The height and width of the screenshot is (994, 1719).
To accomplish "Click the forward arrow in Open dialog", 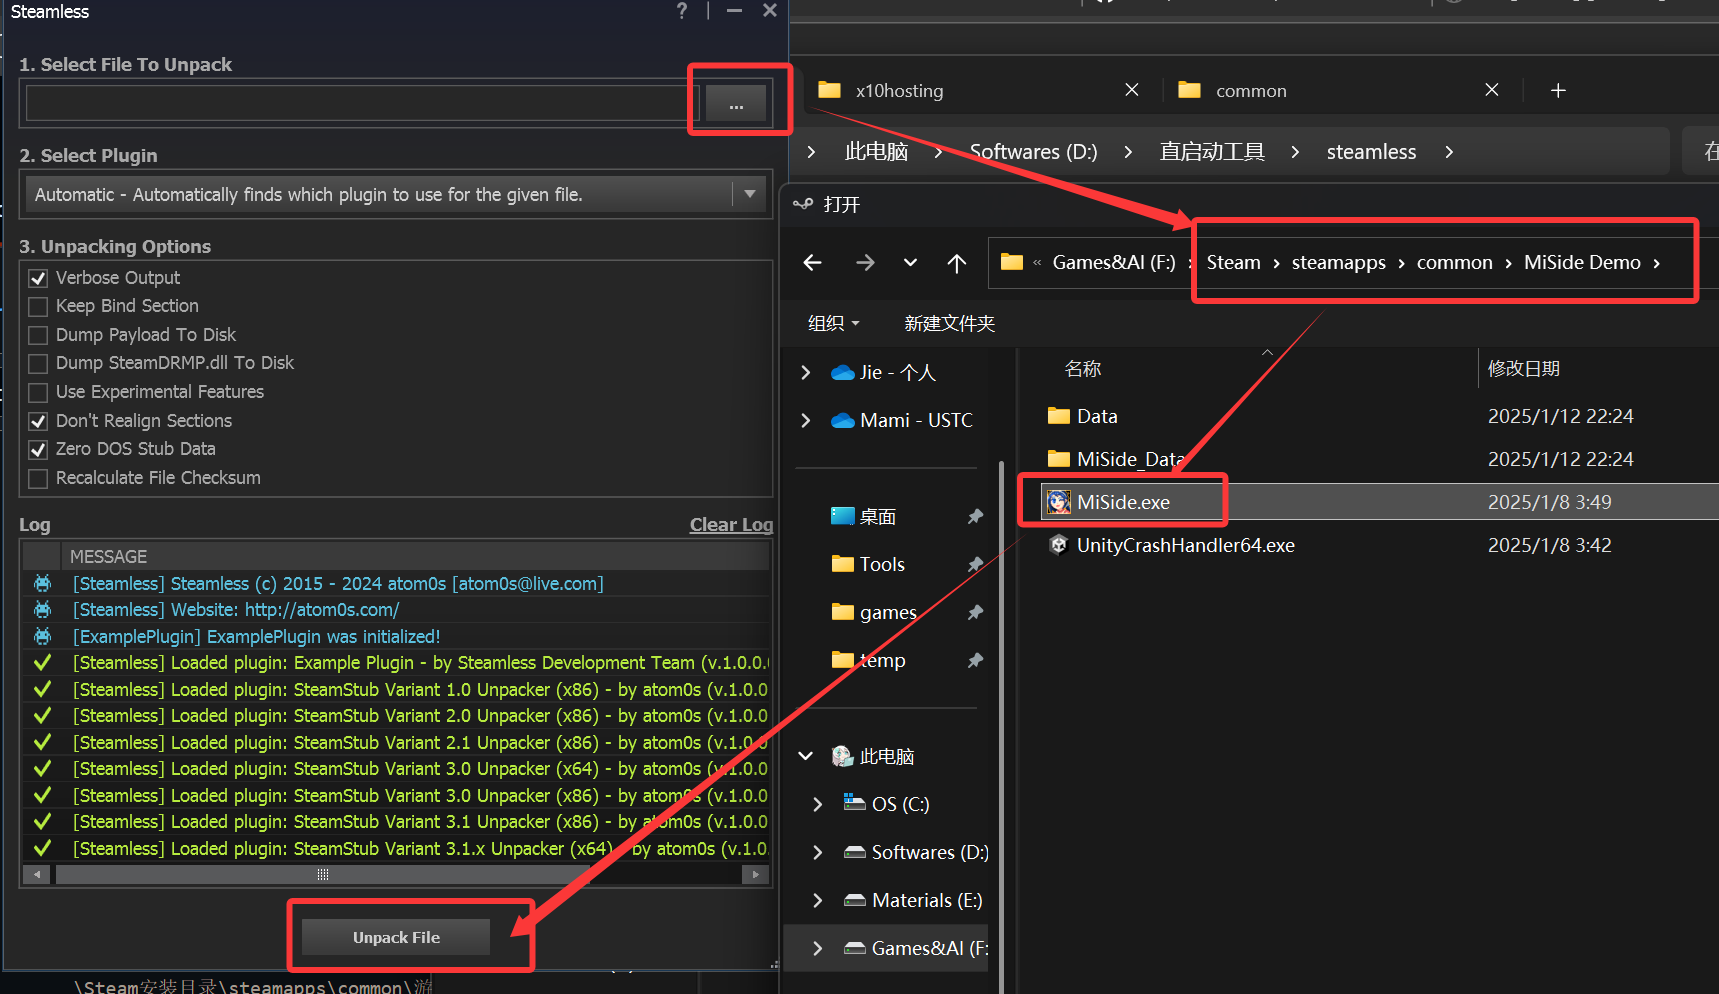I will click(865, 262).
